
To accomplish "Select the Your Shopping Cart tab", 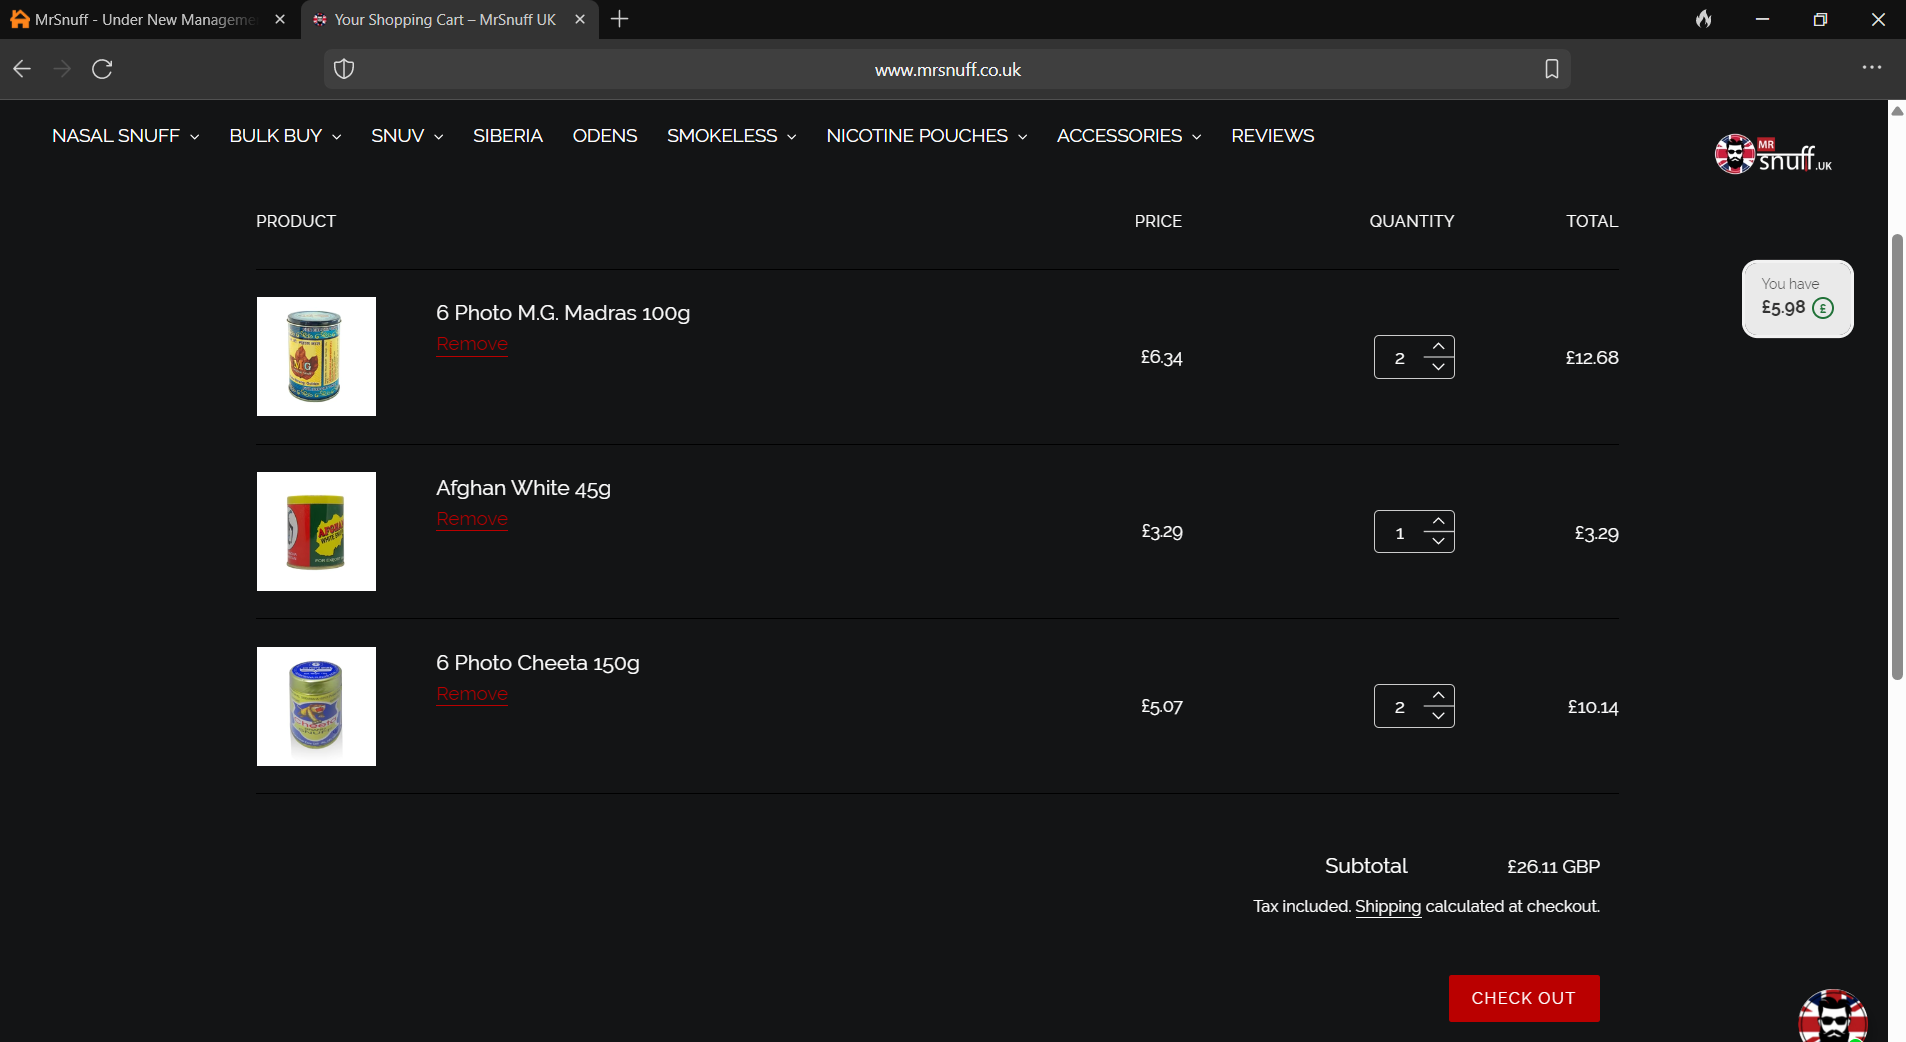I will 450,19.
